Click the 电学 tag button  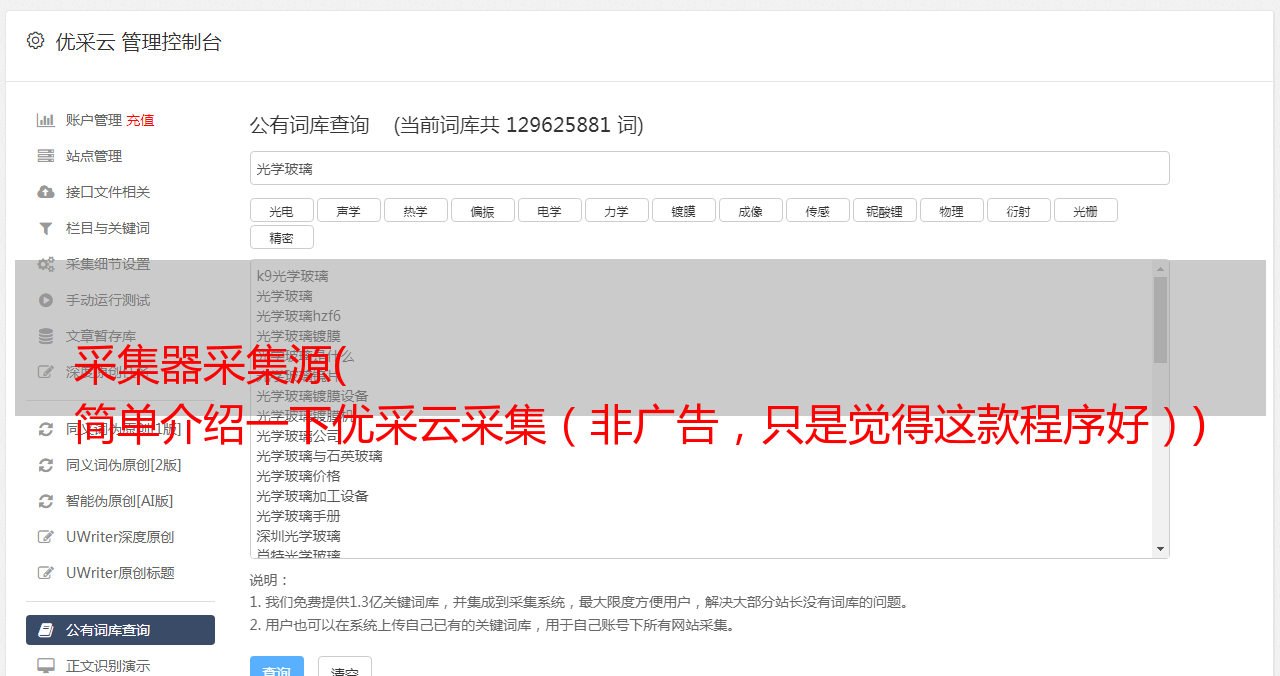(x=549, y=210)
